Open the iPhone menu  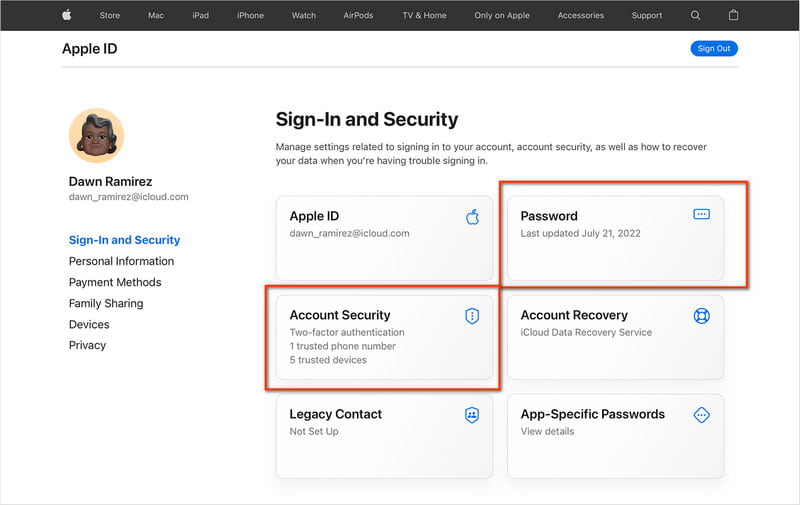coord(251,15)
